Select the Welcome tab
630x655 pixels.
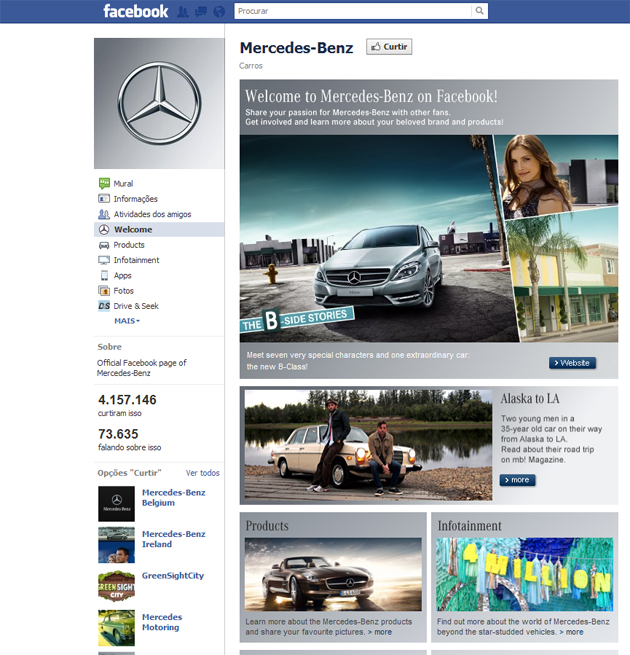(x=159, y=229)
